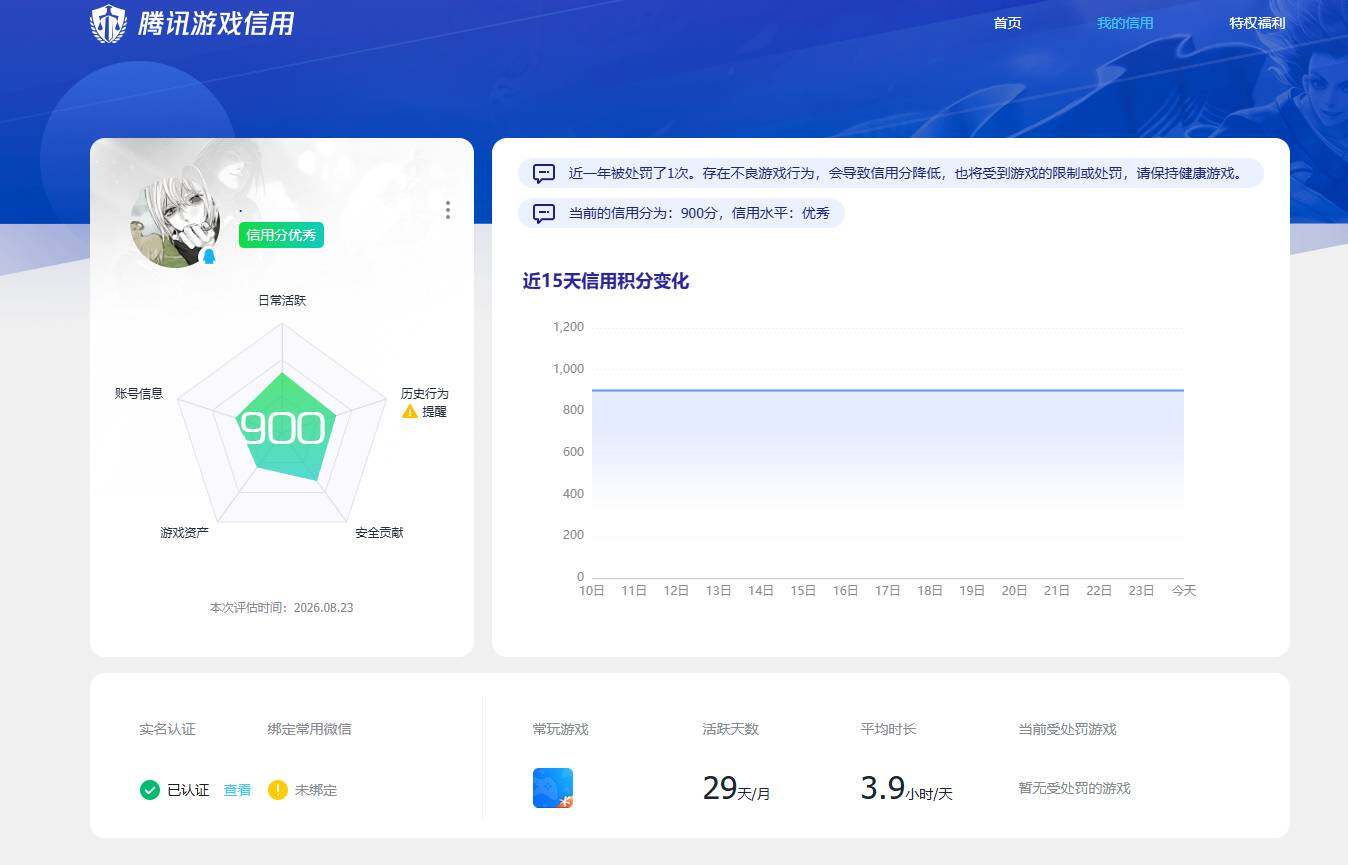The width and height of the screenshot is (1348, 865).
Task: Click the 绑定常用微信 label
Action: tap(309, 729)
